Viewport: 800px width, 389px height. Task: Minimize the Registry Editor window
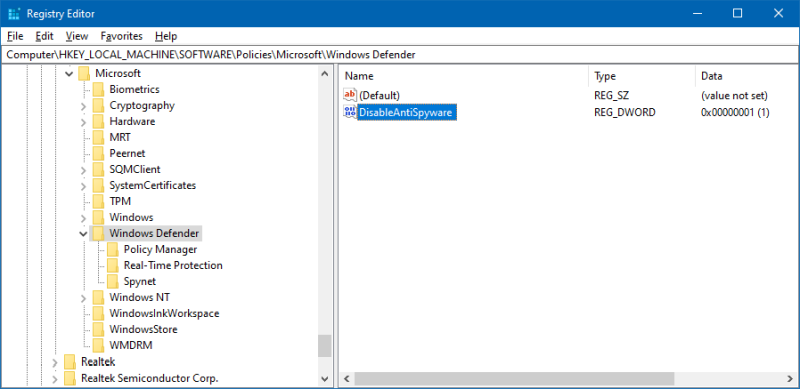pyautogui.click(x=697, y=14)
